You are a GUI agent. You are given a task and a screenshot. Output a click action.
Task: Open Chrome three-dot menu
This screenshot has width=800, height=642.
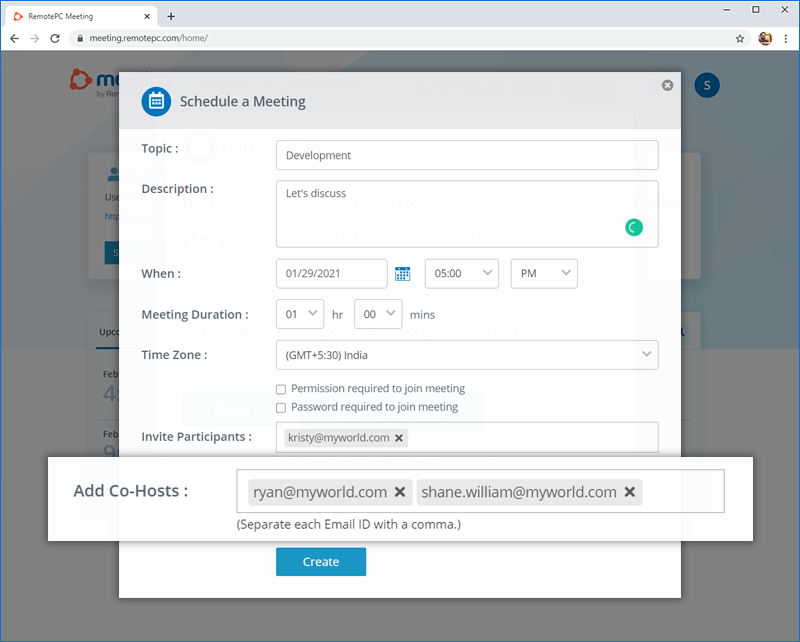(786, 38)
